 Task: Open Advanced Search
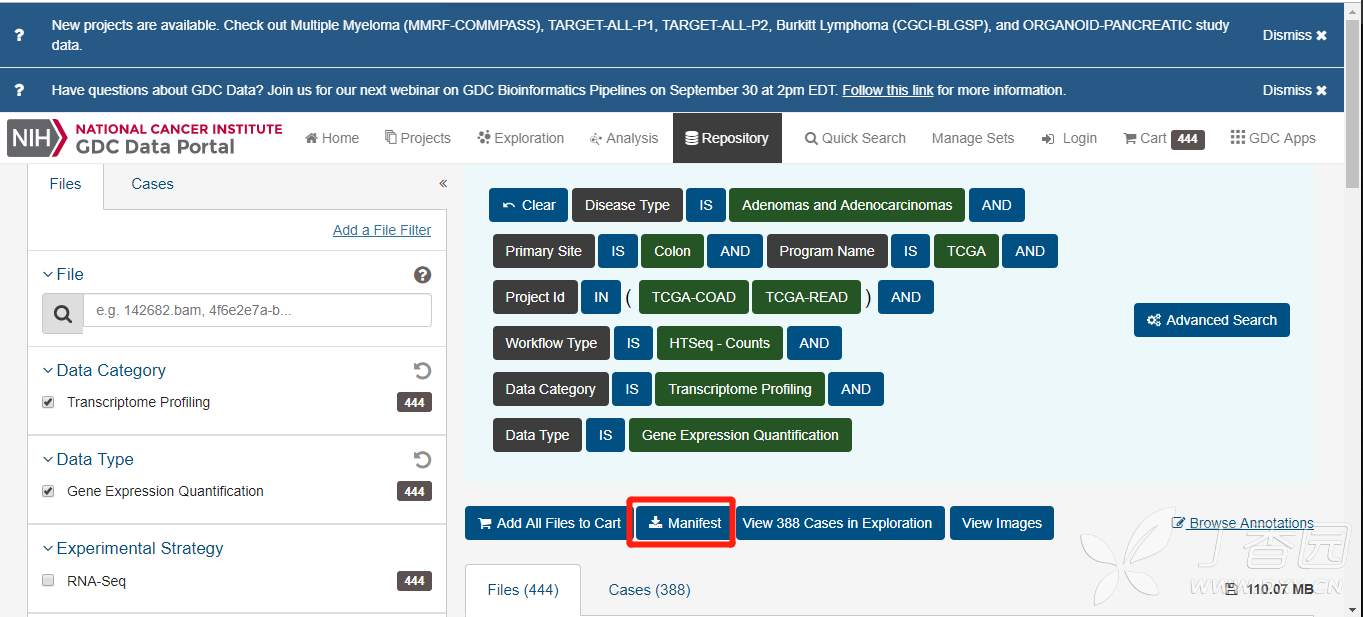pos(1212,320)
